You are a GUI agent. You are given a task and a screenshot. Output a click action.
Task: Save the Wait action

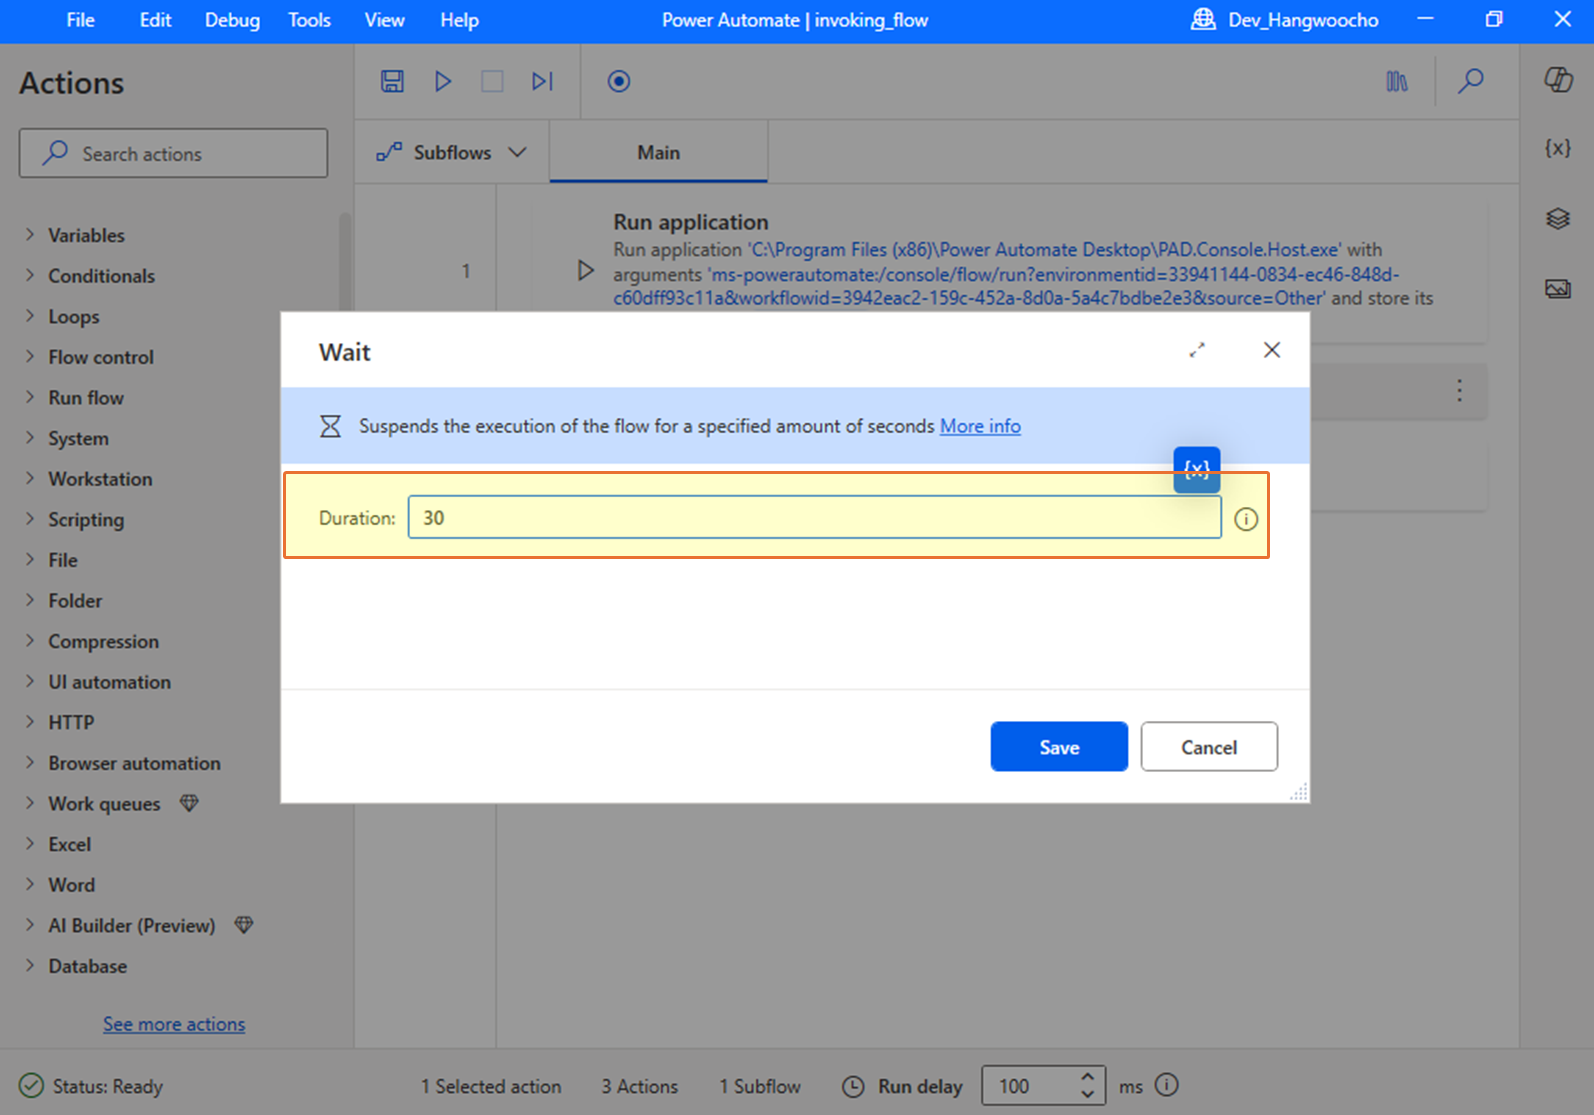point(1059,747)
